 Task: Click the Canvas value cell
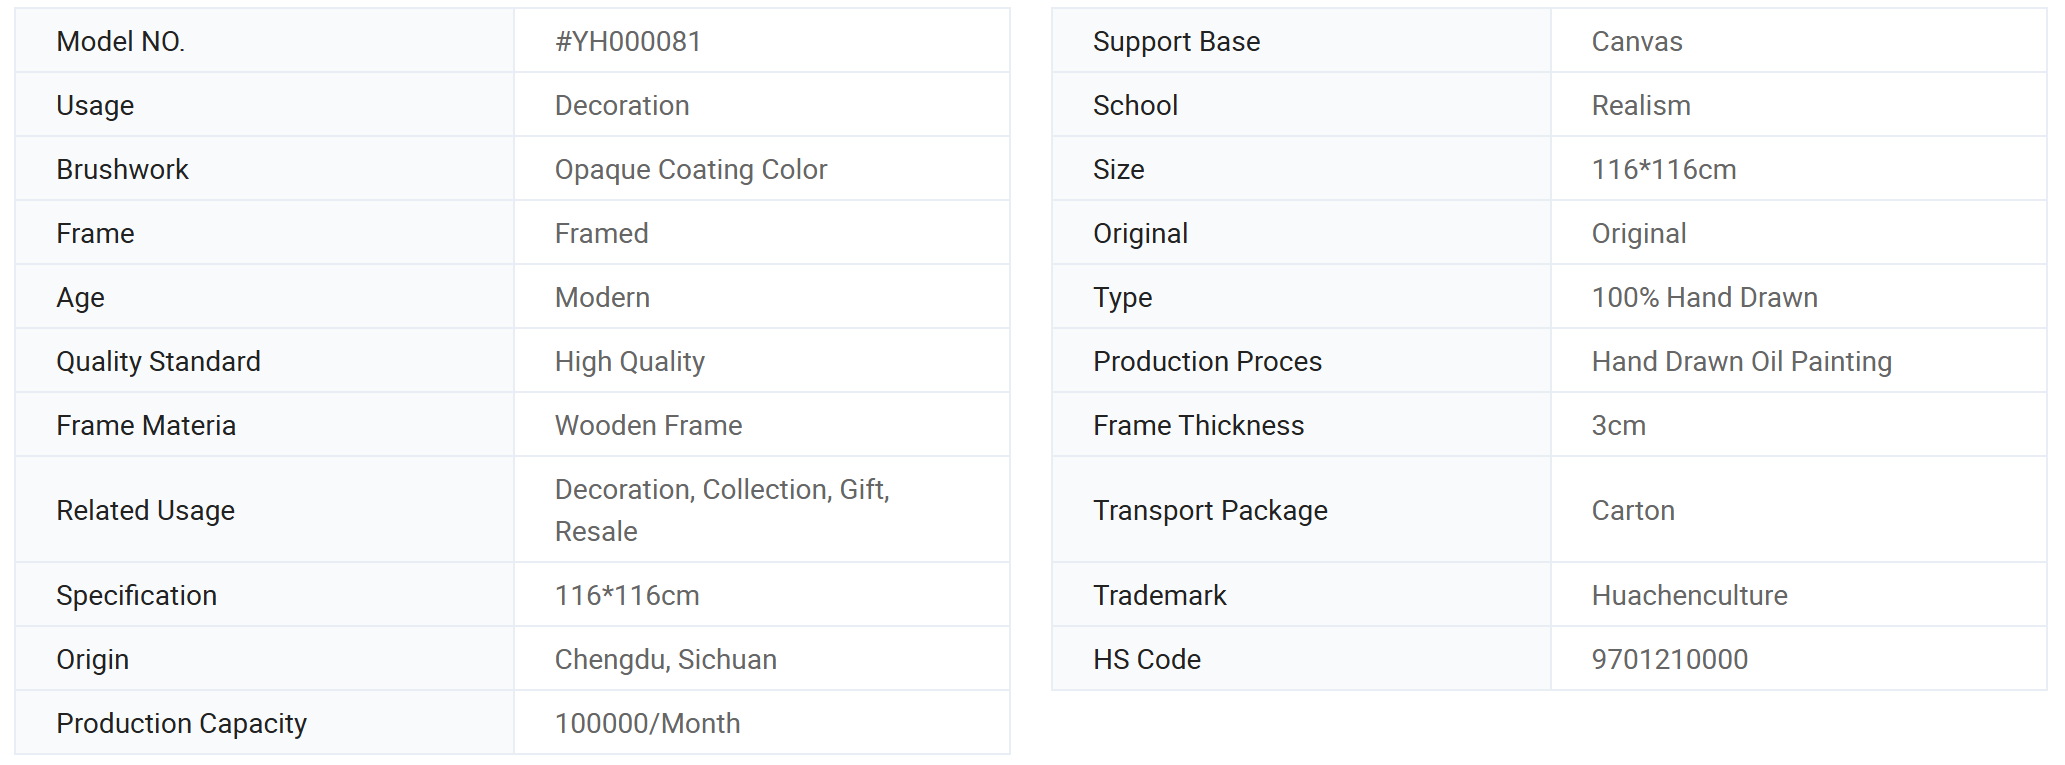pos(1636,41)
